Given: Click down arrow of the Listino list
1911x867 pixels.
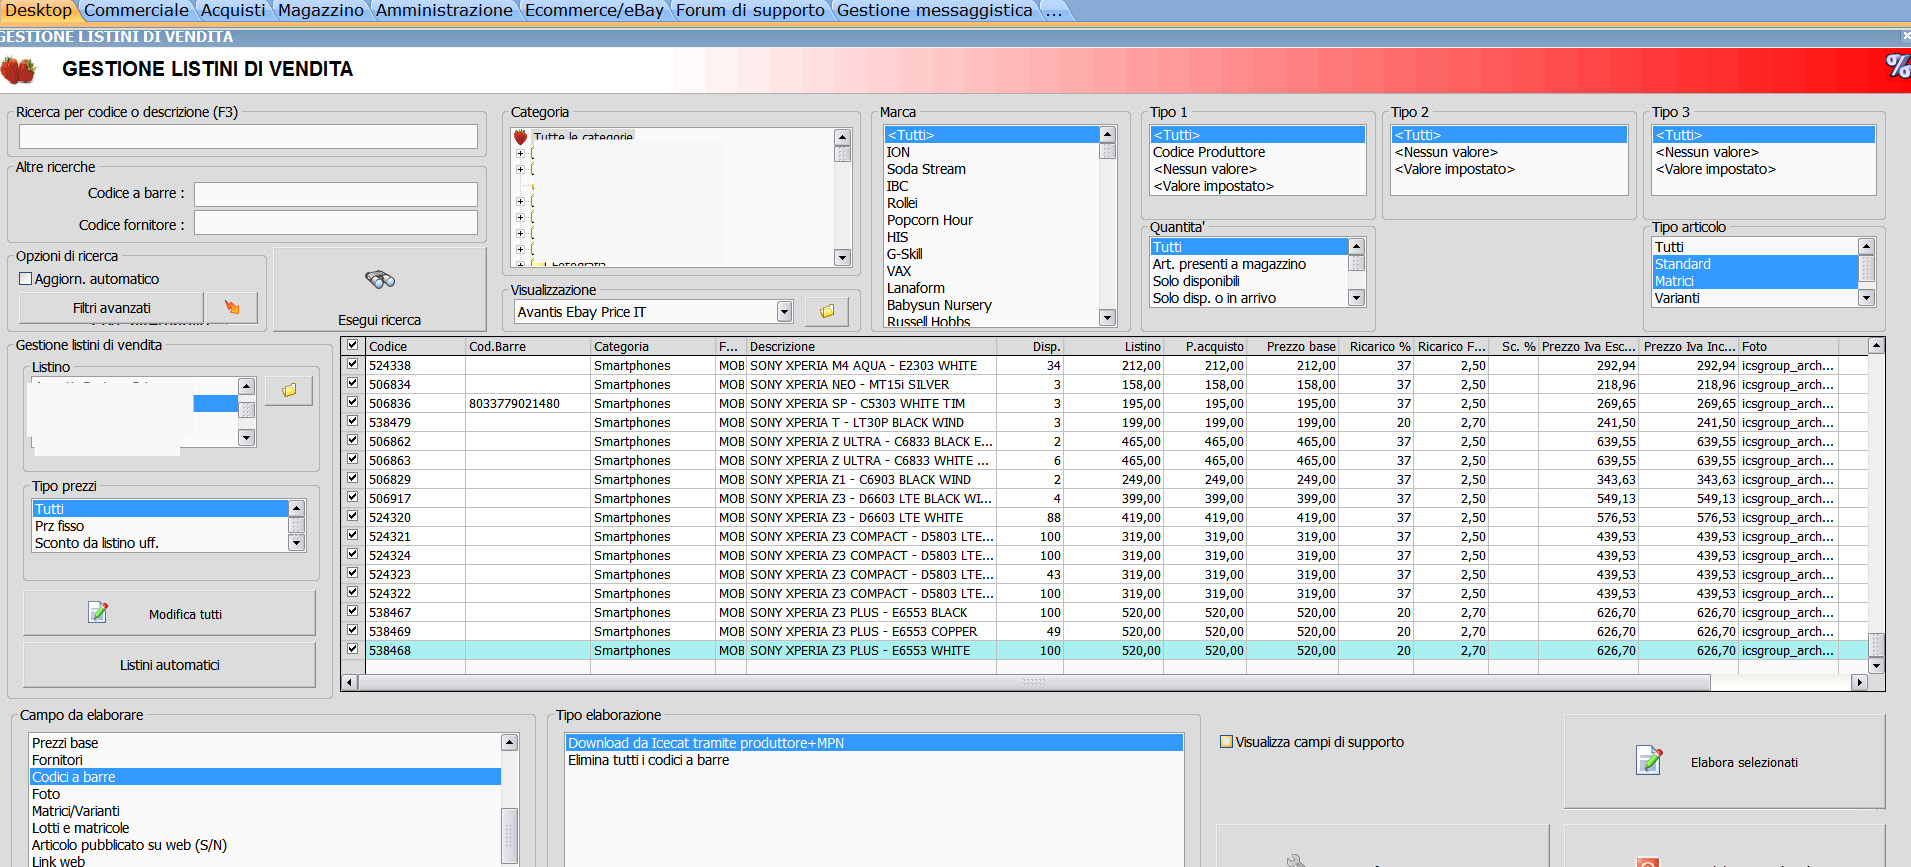Looking at the screenshot, I should [x=246, y=438].
